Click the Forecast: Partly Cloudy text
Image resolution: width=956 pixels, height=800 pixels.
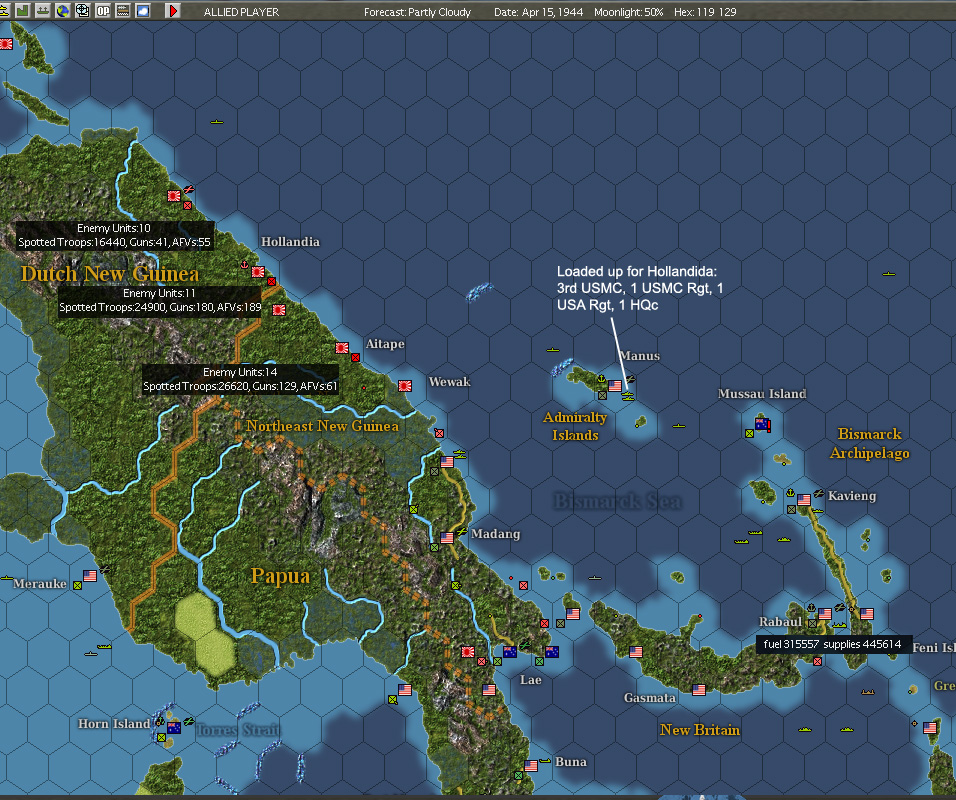point(418,12)
